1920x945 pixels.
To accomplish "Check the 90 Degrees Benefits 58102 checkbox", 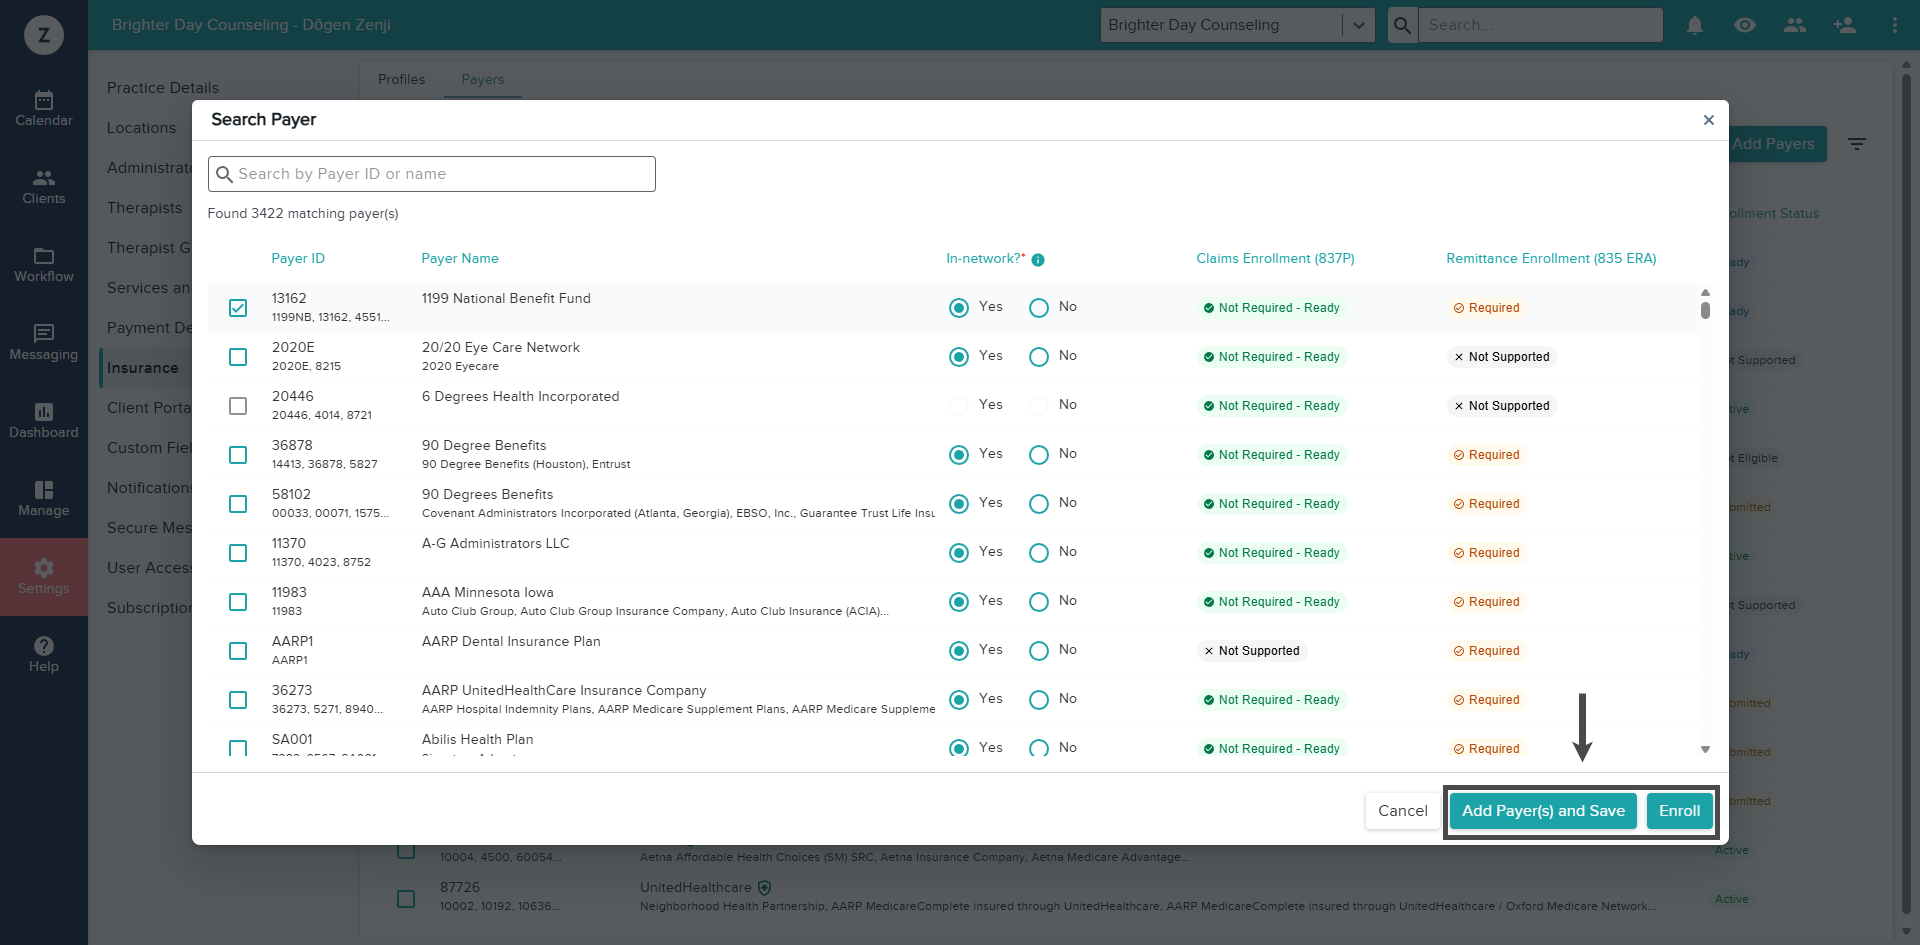I will pyautogui.click(x=238, y=504).
